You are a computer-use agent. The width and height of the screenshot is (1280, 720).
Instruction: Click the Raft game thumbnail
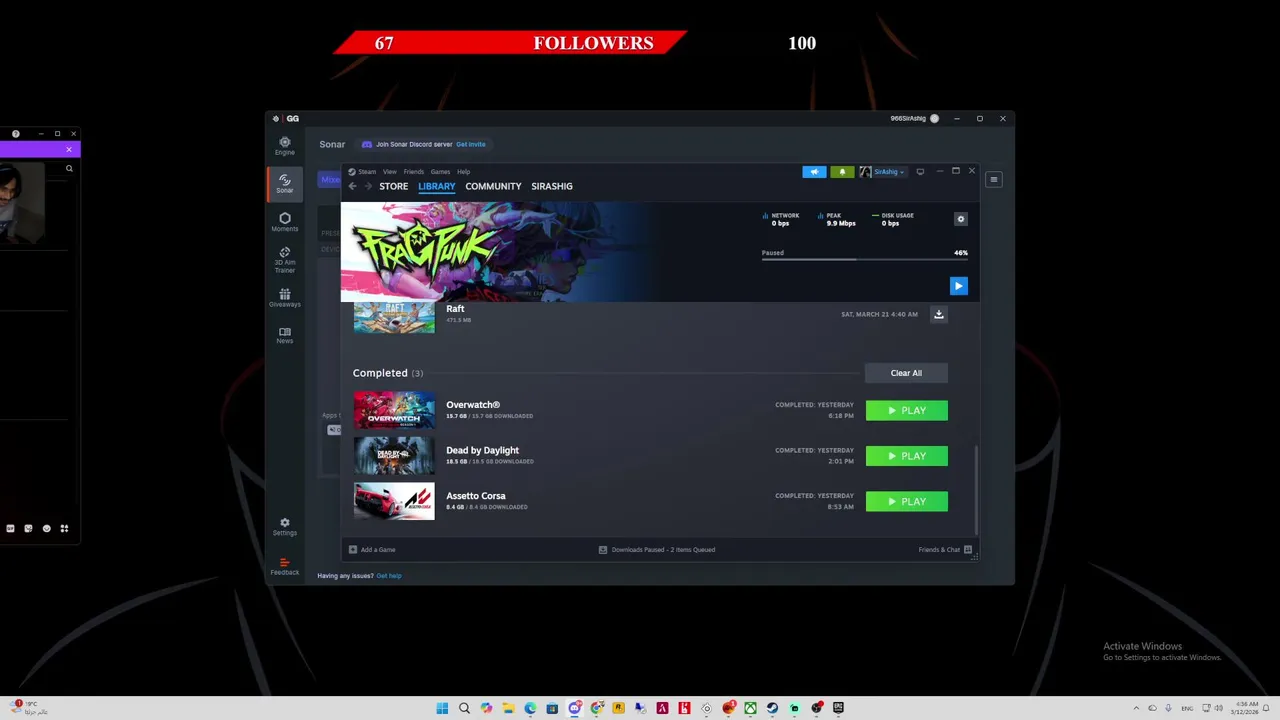[394, 317]
